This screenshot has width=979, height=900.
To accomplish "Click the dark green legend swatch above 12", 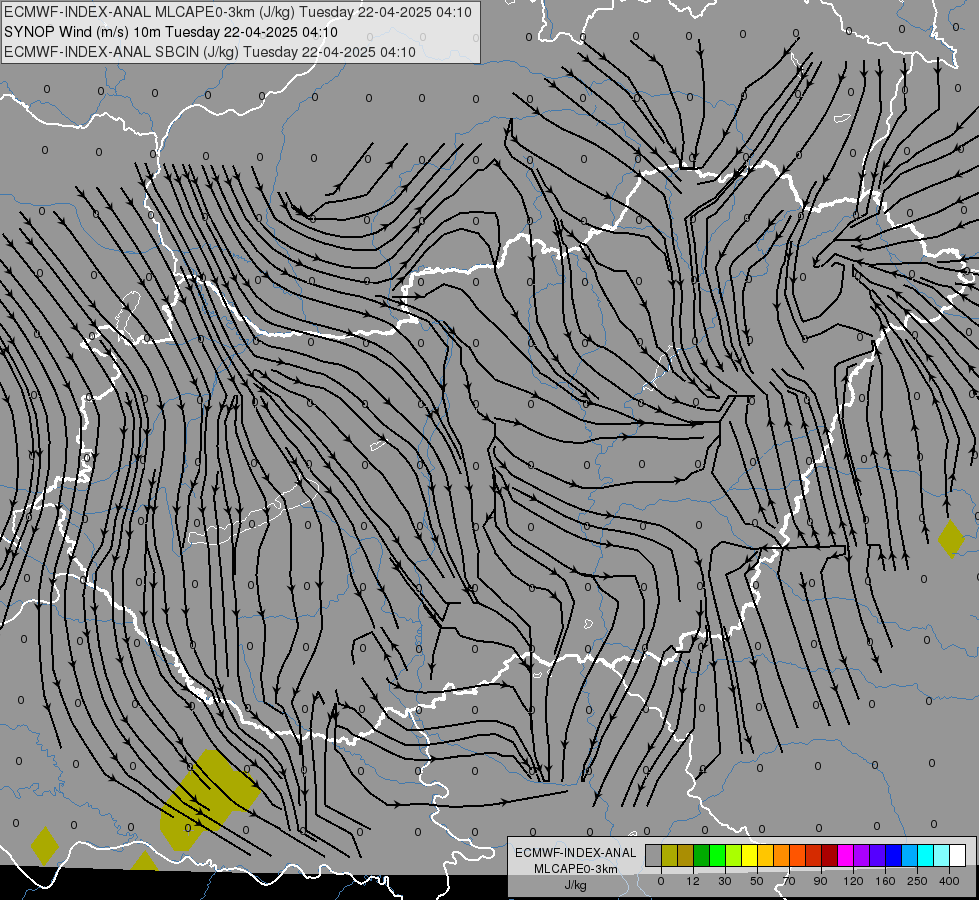I will click(x=702, y=855).
